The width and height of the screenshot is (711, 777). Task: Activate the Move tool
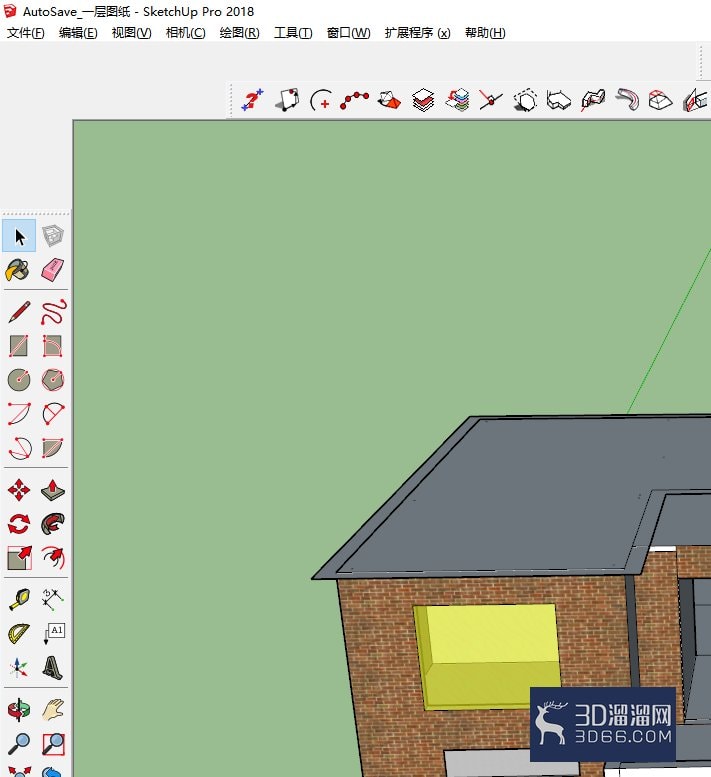pyautogui.click(x=19, y=490)
